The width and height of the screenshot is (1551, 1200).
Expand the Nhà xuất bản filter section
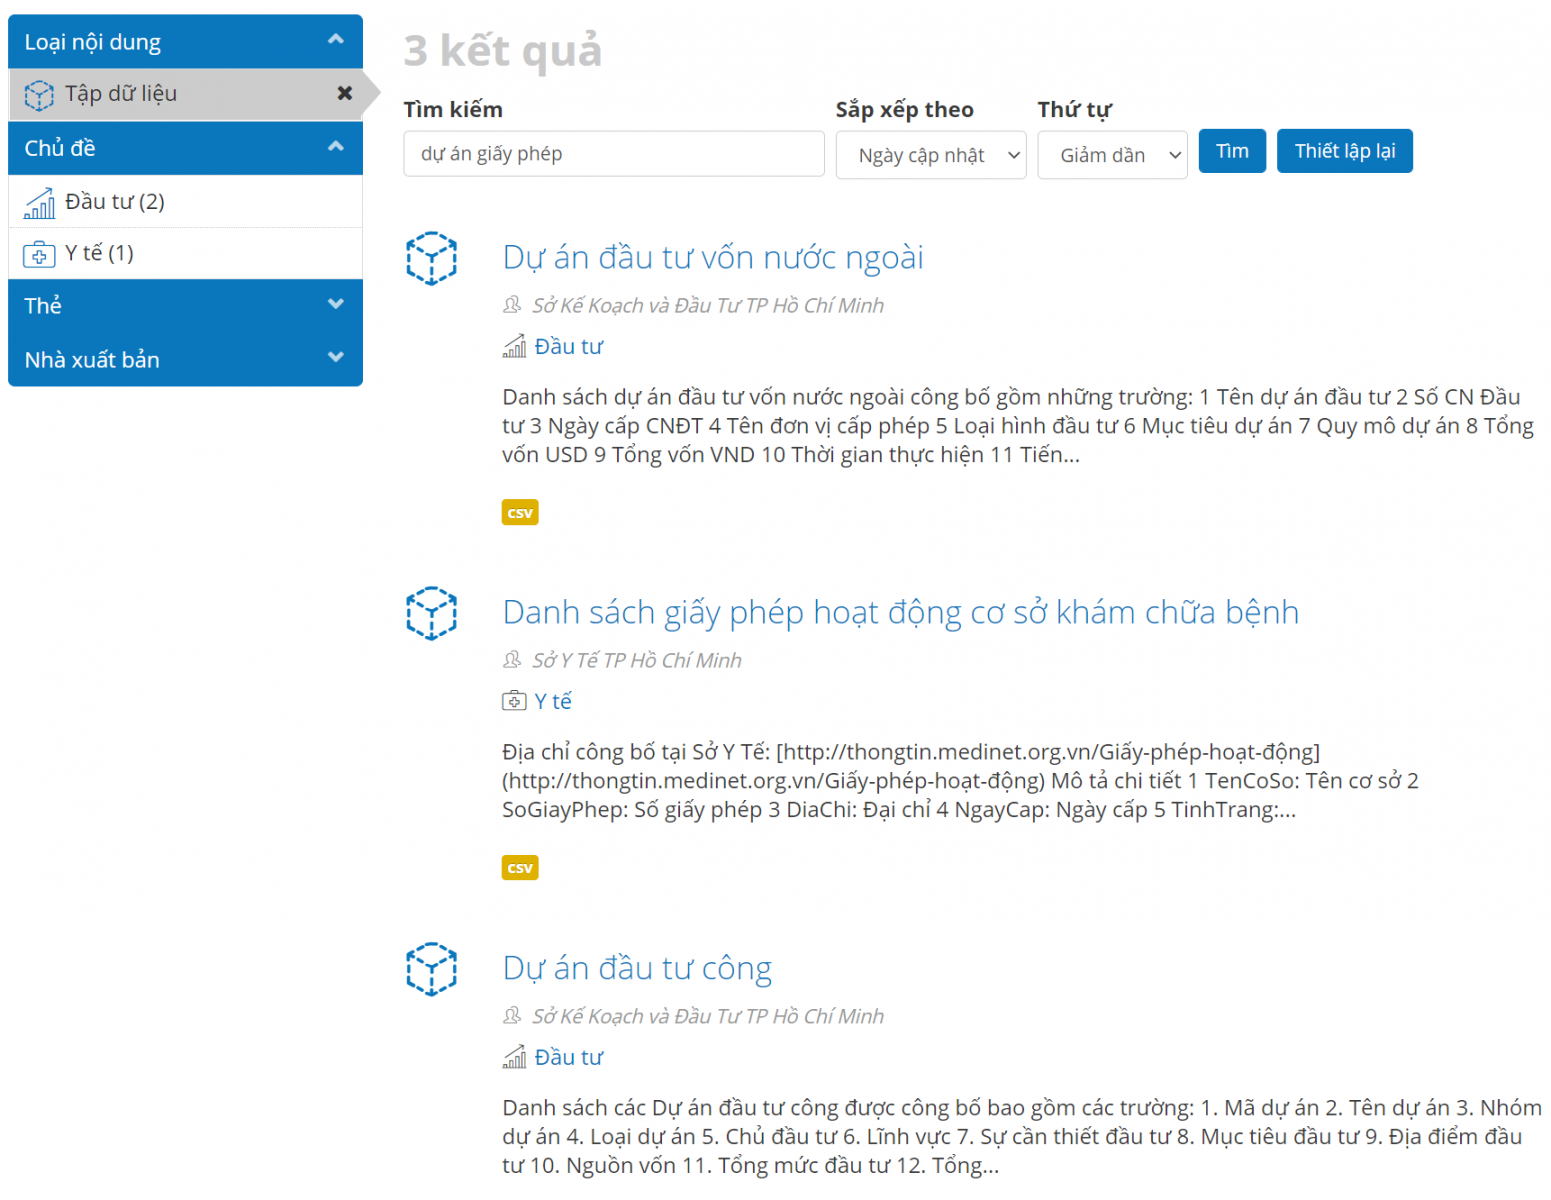(x=336, y=358)
